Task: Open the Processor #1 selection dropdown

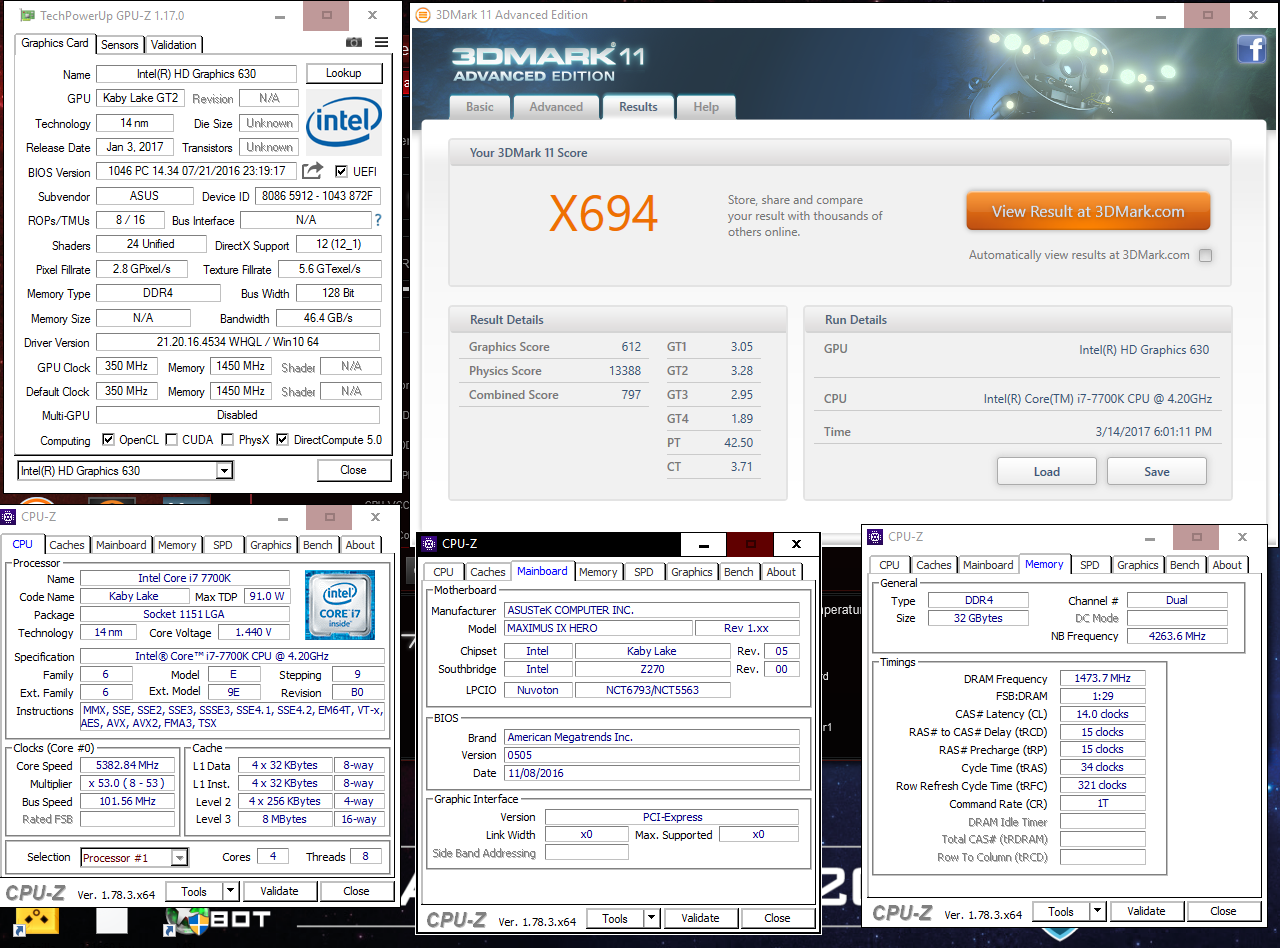Action: tap(134, 857)
